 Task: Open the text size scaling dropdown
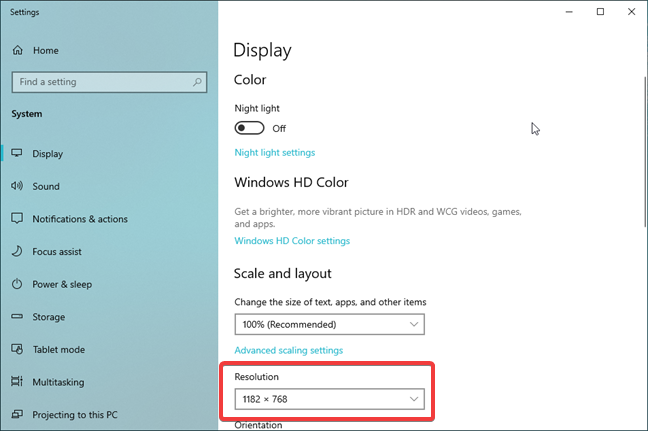tap(329, 324)
